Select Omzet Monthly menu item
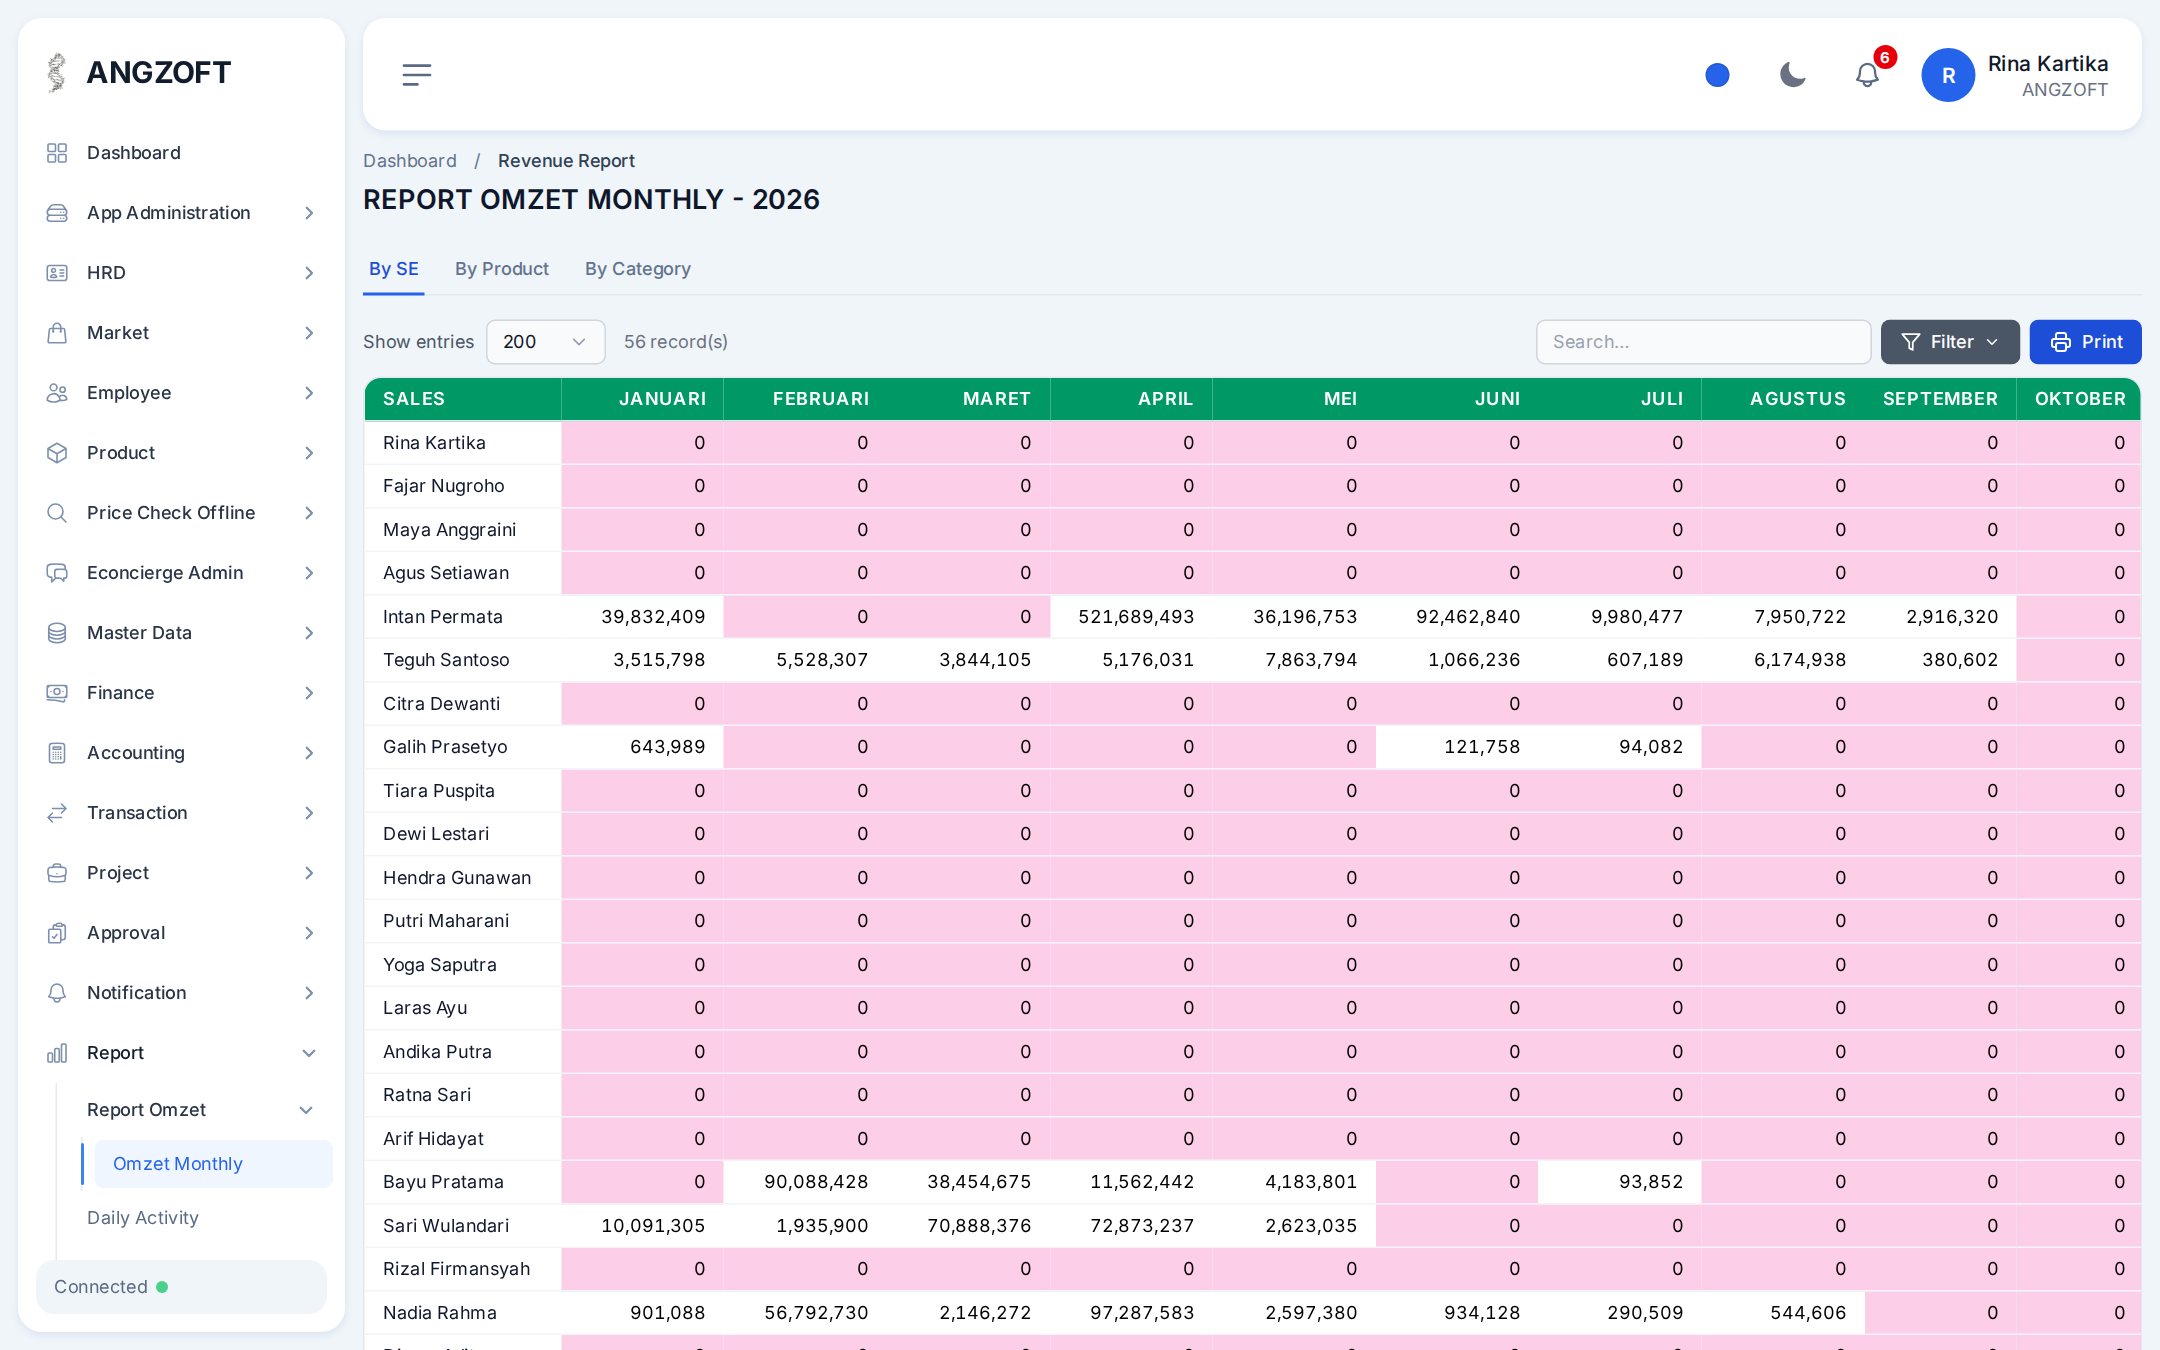The height and width of the screenshot is (1350, 2160). [212, 1164]
